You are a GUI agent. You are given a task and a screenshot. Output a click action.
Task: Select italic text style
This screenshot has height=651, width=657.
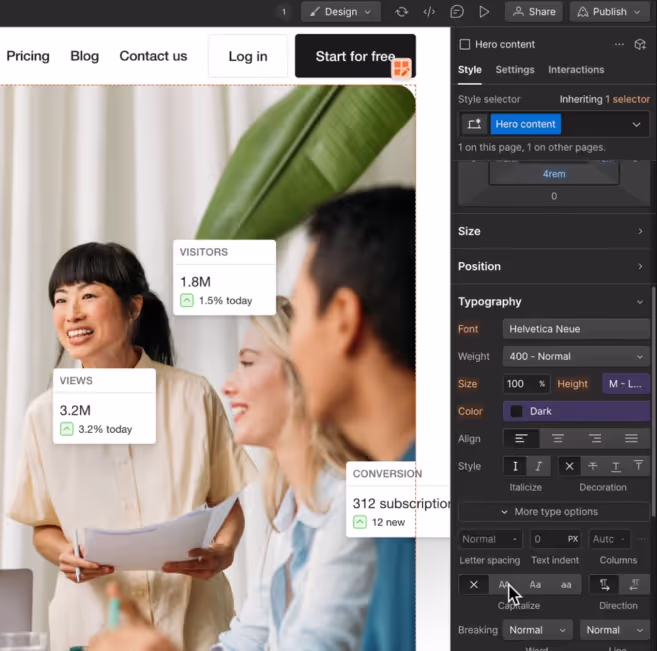(539, 466)
